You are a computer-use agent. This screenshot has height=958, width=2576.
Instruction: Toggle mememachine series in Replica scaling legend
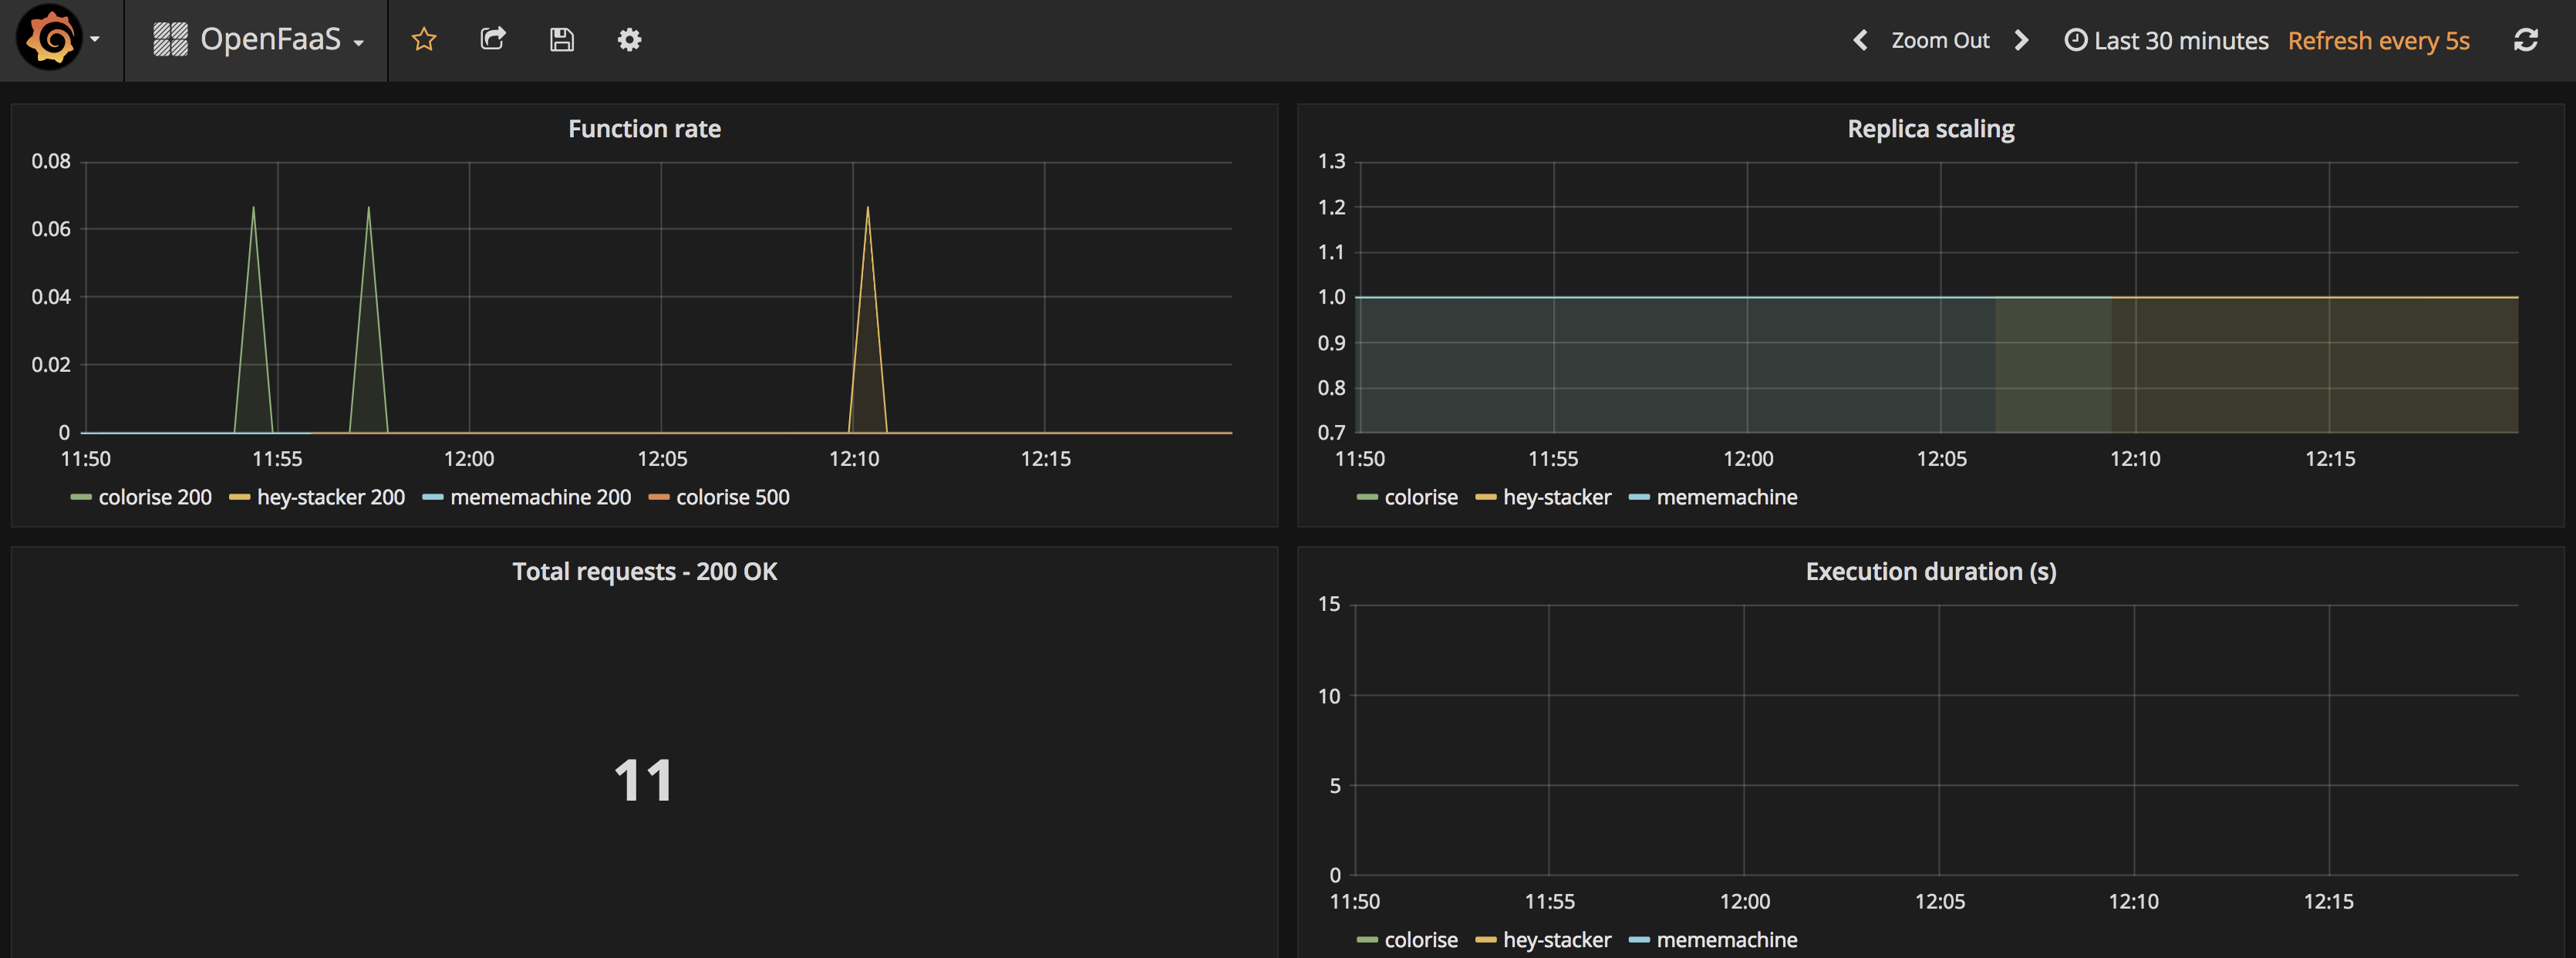point(1726,497)
